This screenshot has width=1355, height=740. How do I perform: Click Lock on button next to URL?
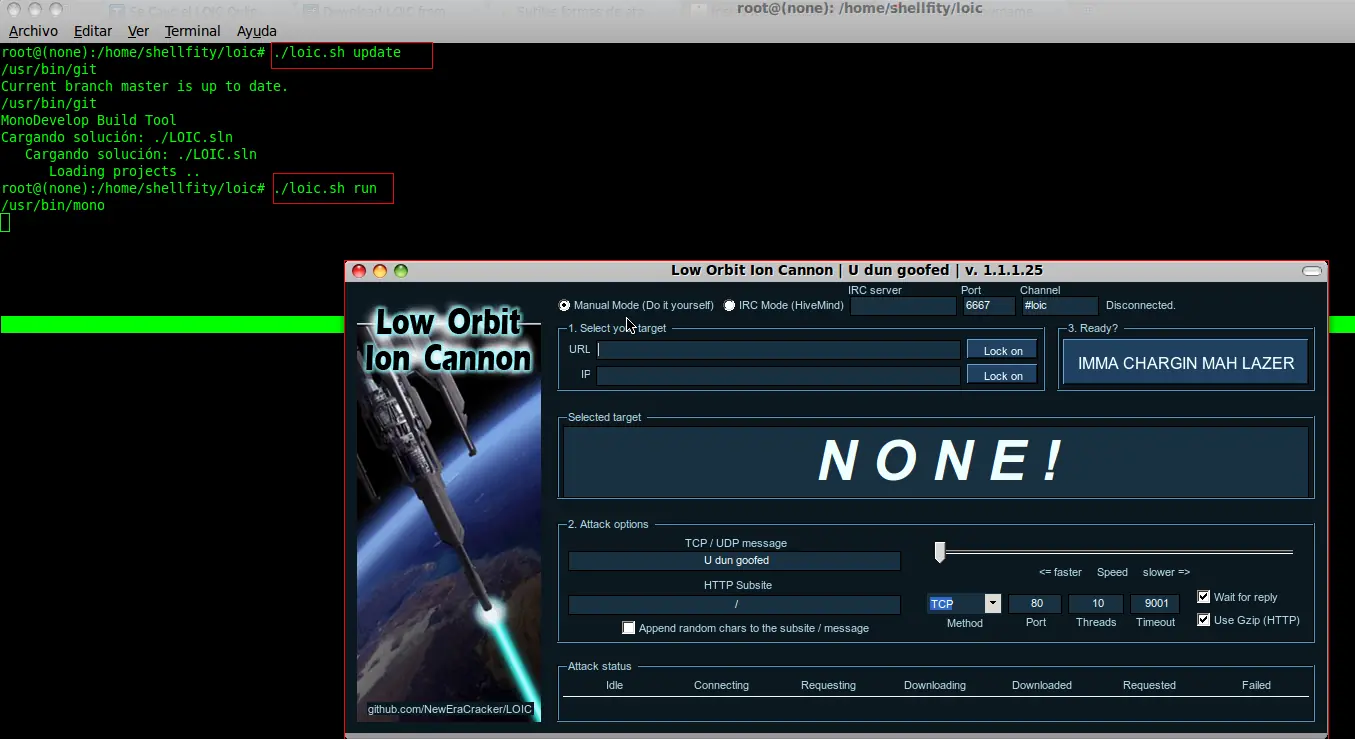pyautogui.click(x=1002, y=350)
